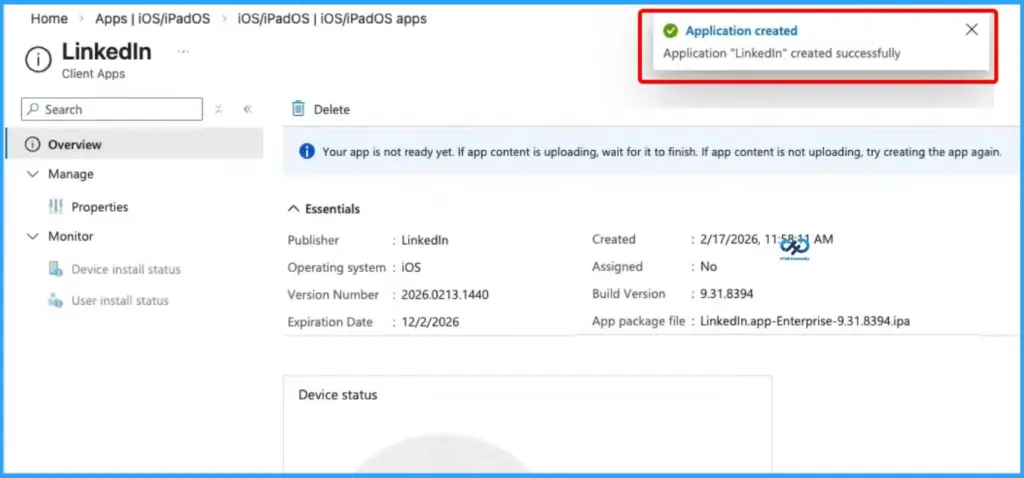
Task: Collapse the Manage section chevron
Action: tap(33, 174)
